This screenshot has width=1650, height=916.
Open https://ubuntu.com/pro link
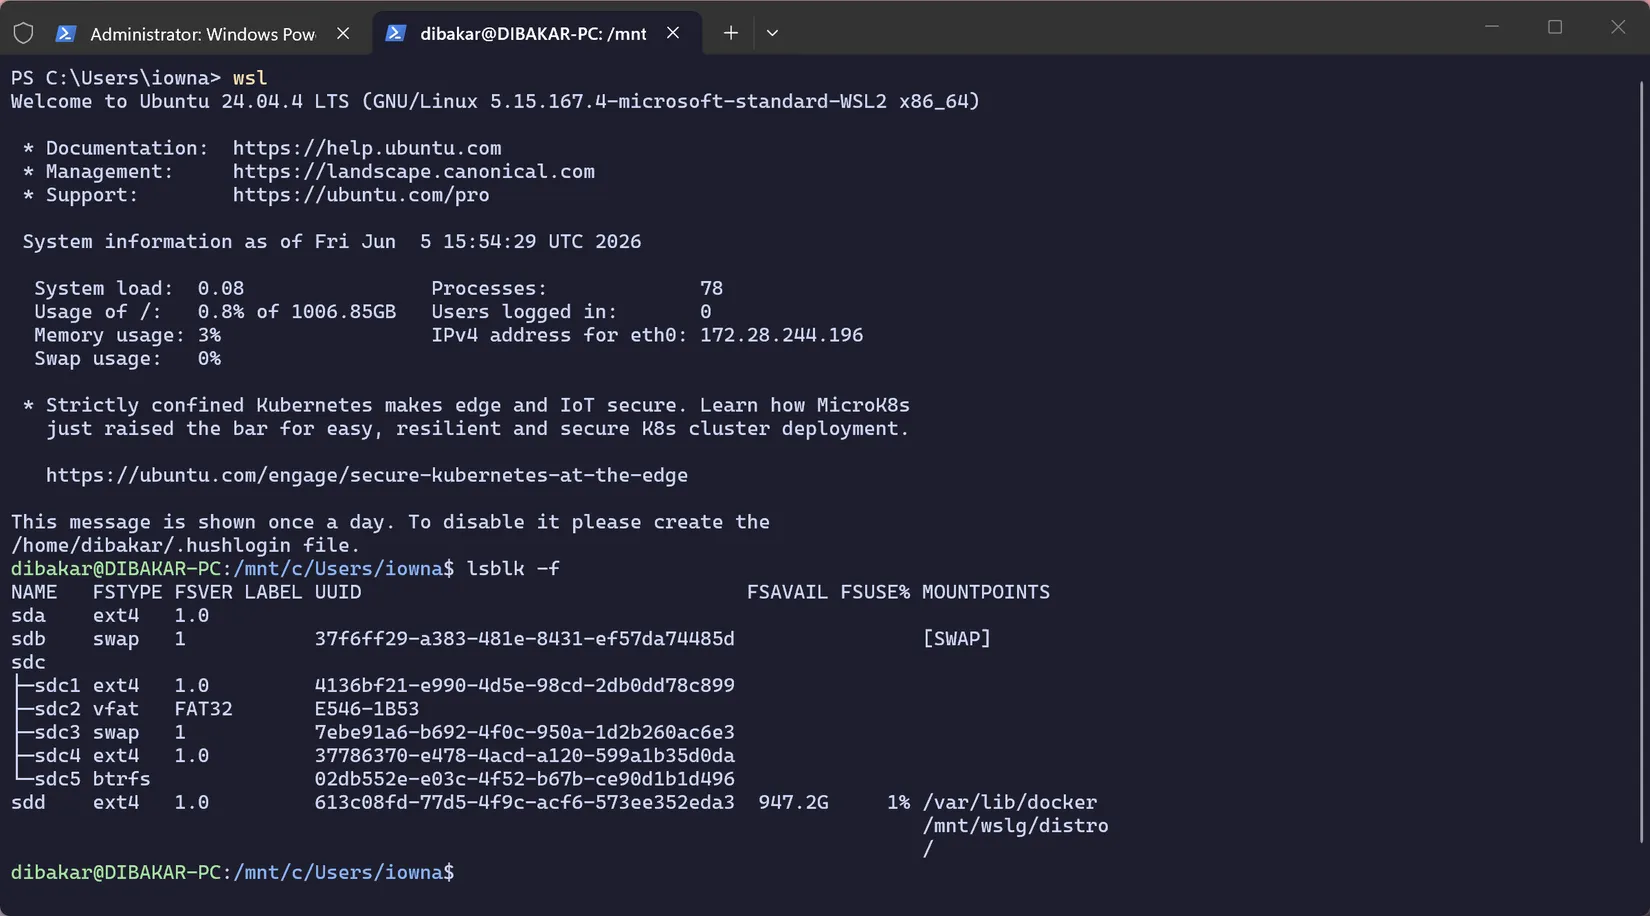point(361,195)
